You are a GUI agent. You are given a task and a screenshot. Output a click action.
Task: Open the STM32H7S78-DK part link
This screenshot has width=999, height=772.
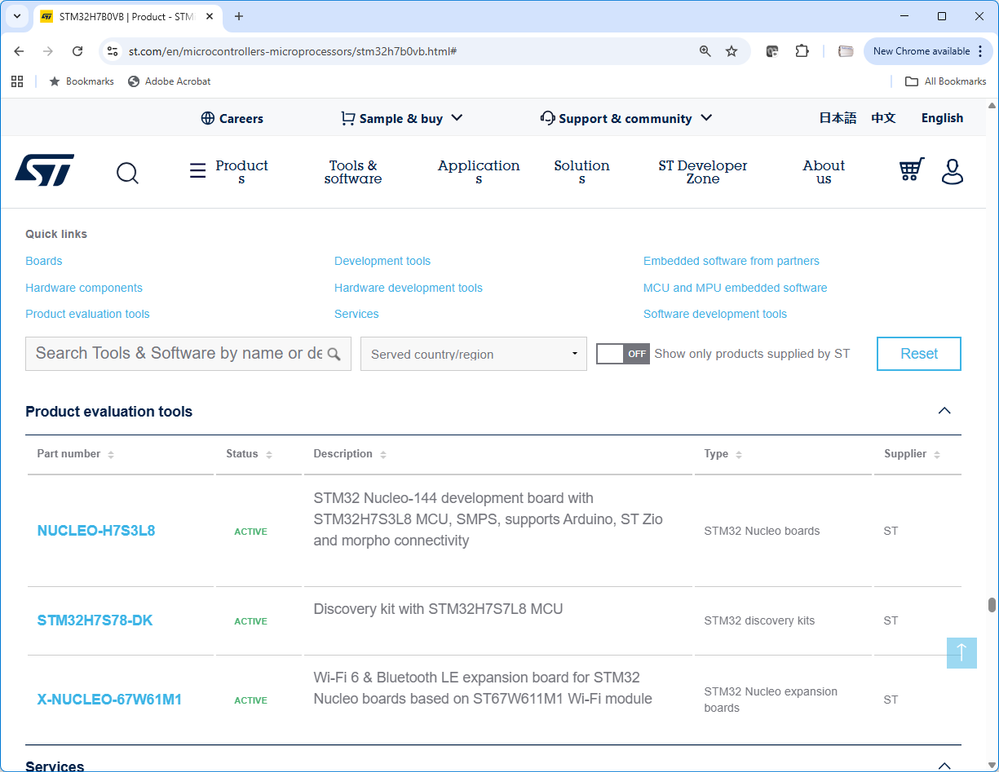coord(95,620)
